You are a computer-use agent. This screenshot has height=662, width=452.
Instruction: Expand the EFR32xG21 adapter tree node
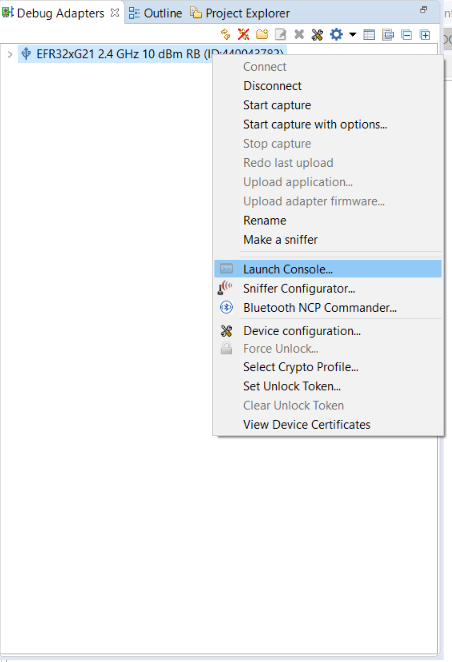10,54
